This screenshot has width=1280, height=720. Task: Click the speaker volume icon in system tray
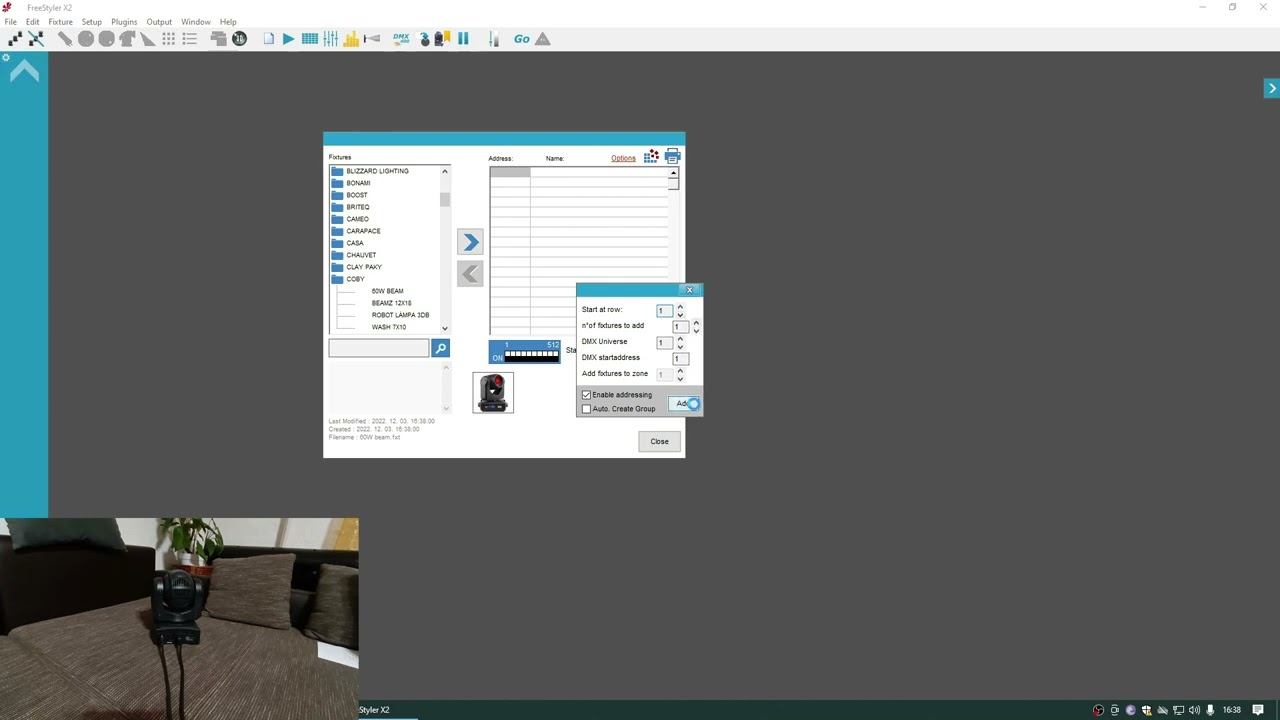(1194, 710)
